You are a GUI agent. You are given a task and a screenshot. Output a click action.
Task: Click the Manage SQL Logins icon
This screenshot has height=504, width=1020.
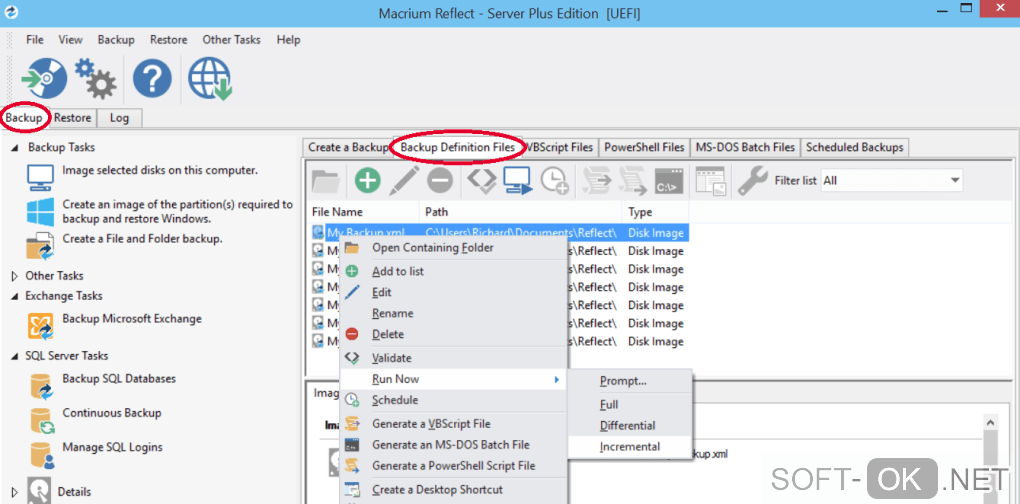[40, 455]
